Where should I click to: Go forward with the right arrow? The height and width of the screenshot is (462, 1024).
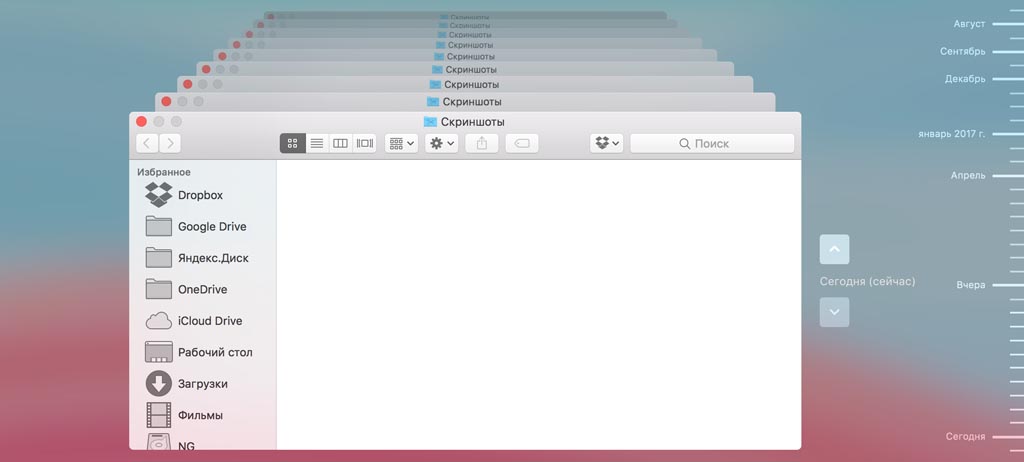coord(170,143)
